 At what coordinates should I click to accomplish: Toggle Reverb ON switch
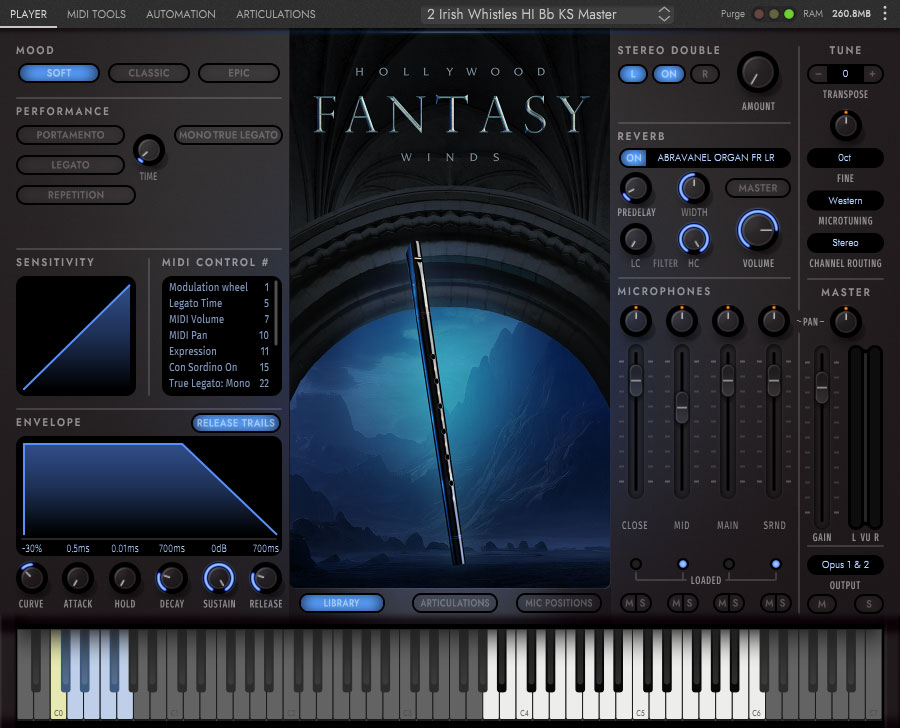634,158
